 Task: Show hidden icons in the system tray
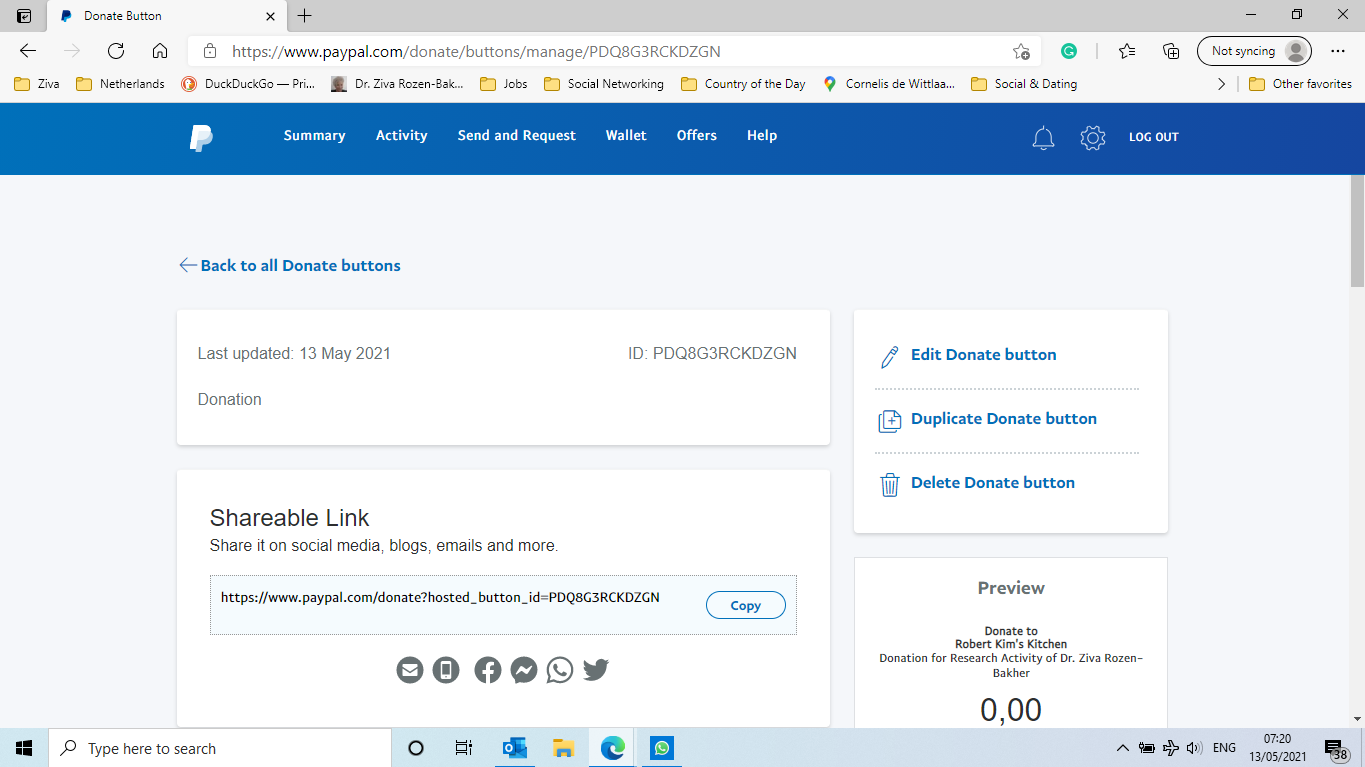tap(1122, 747)
